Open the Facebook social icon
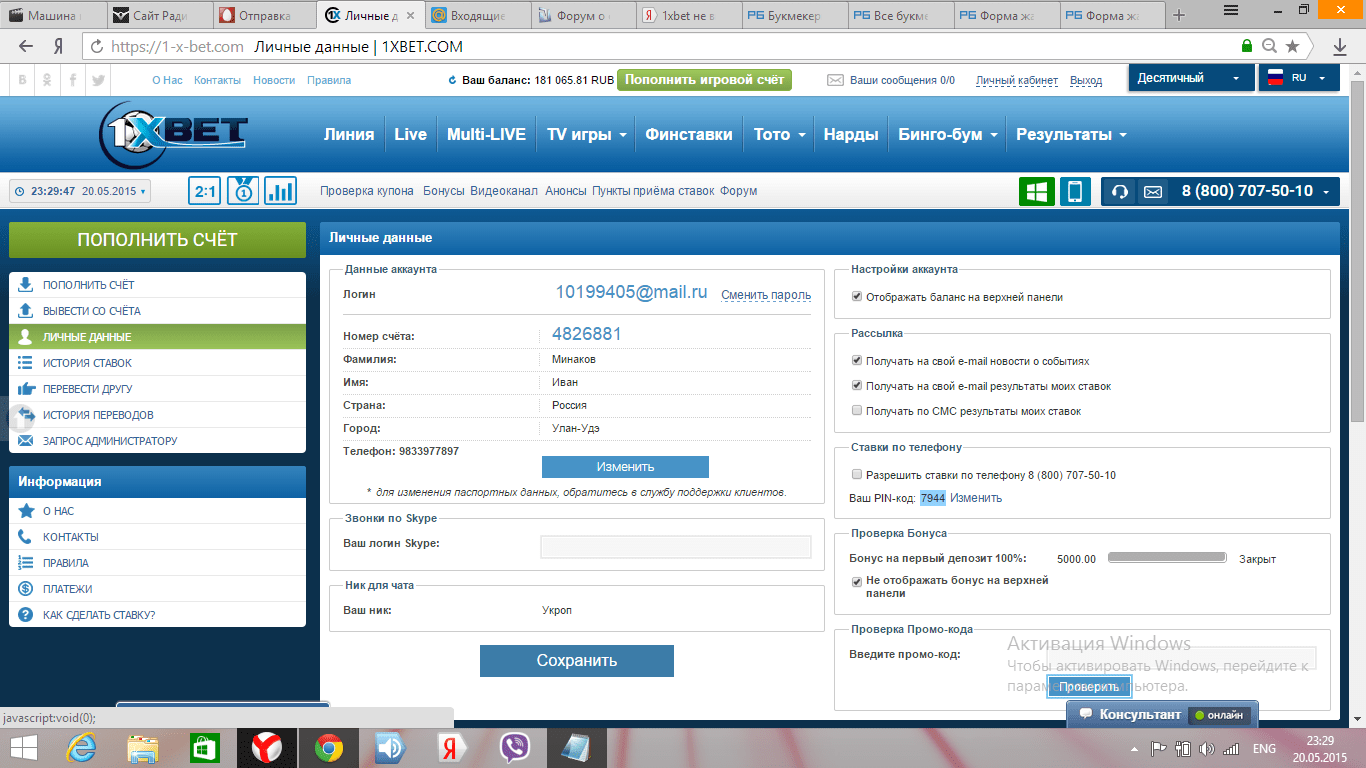Image resolution: width=1366 pixels, height=768 pixels. (x=72, y=80)
